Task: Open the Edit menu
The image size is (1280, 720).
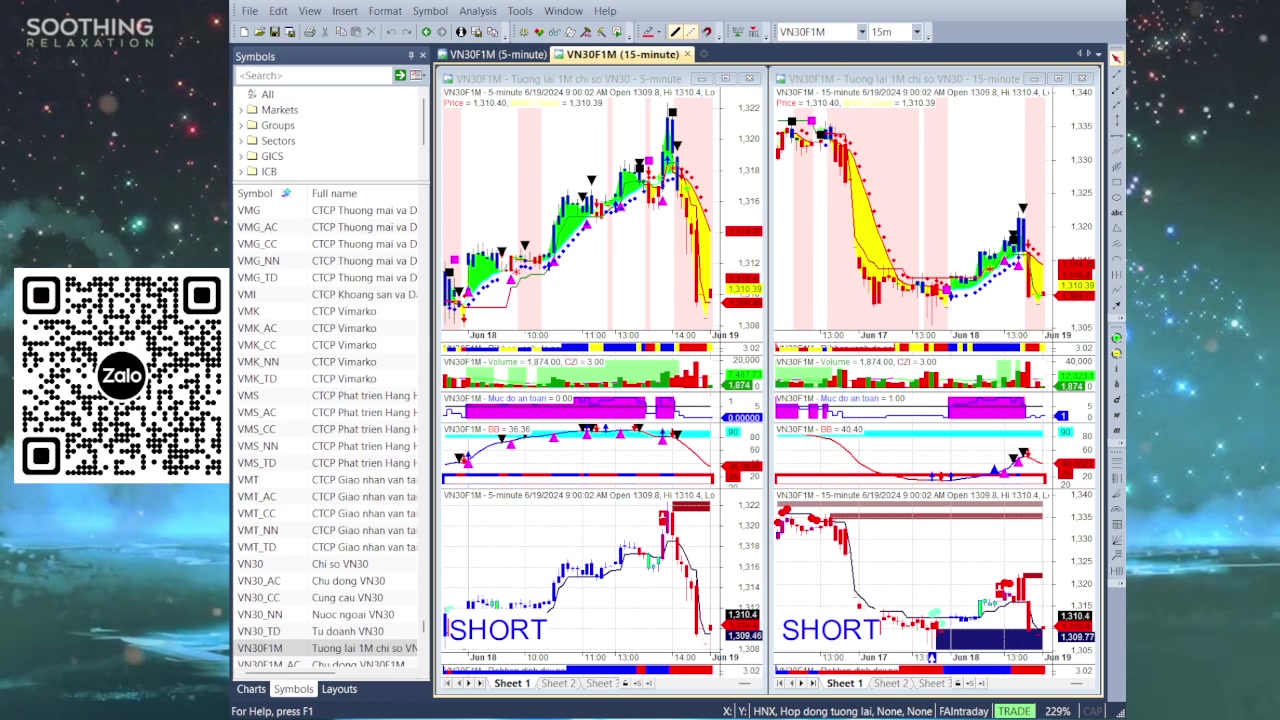Action: pos(278,11)
